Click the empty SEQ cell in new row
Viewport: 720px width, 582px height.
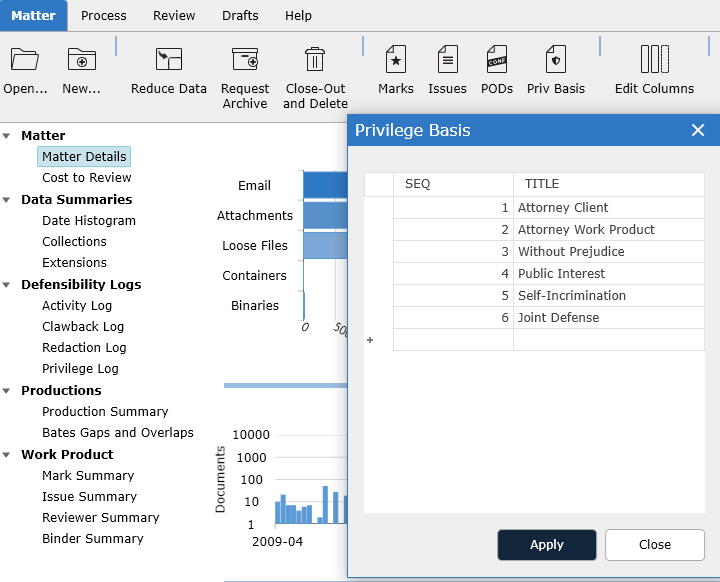pyautogui.click(x=453, y=340)
